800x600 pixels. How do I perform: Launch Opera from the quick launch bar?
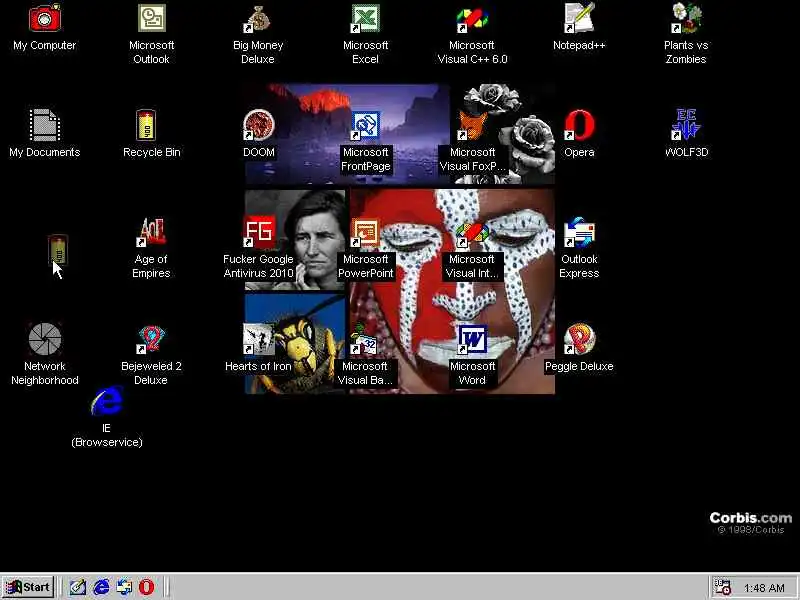[x=146, y=587]
